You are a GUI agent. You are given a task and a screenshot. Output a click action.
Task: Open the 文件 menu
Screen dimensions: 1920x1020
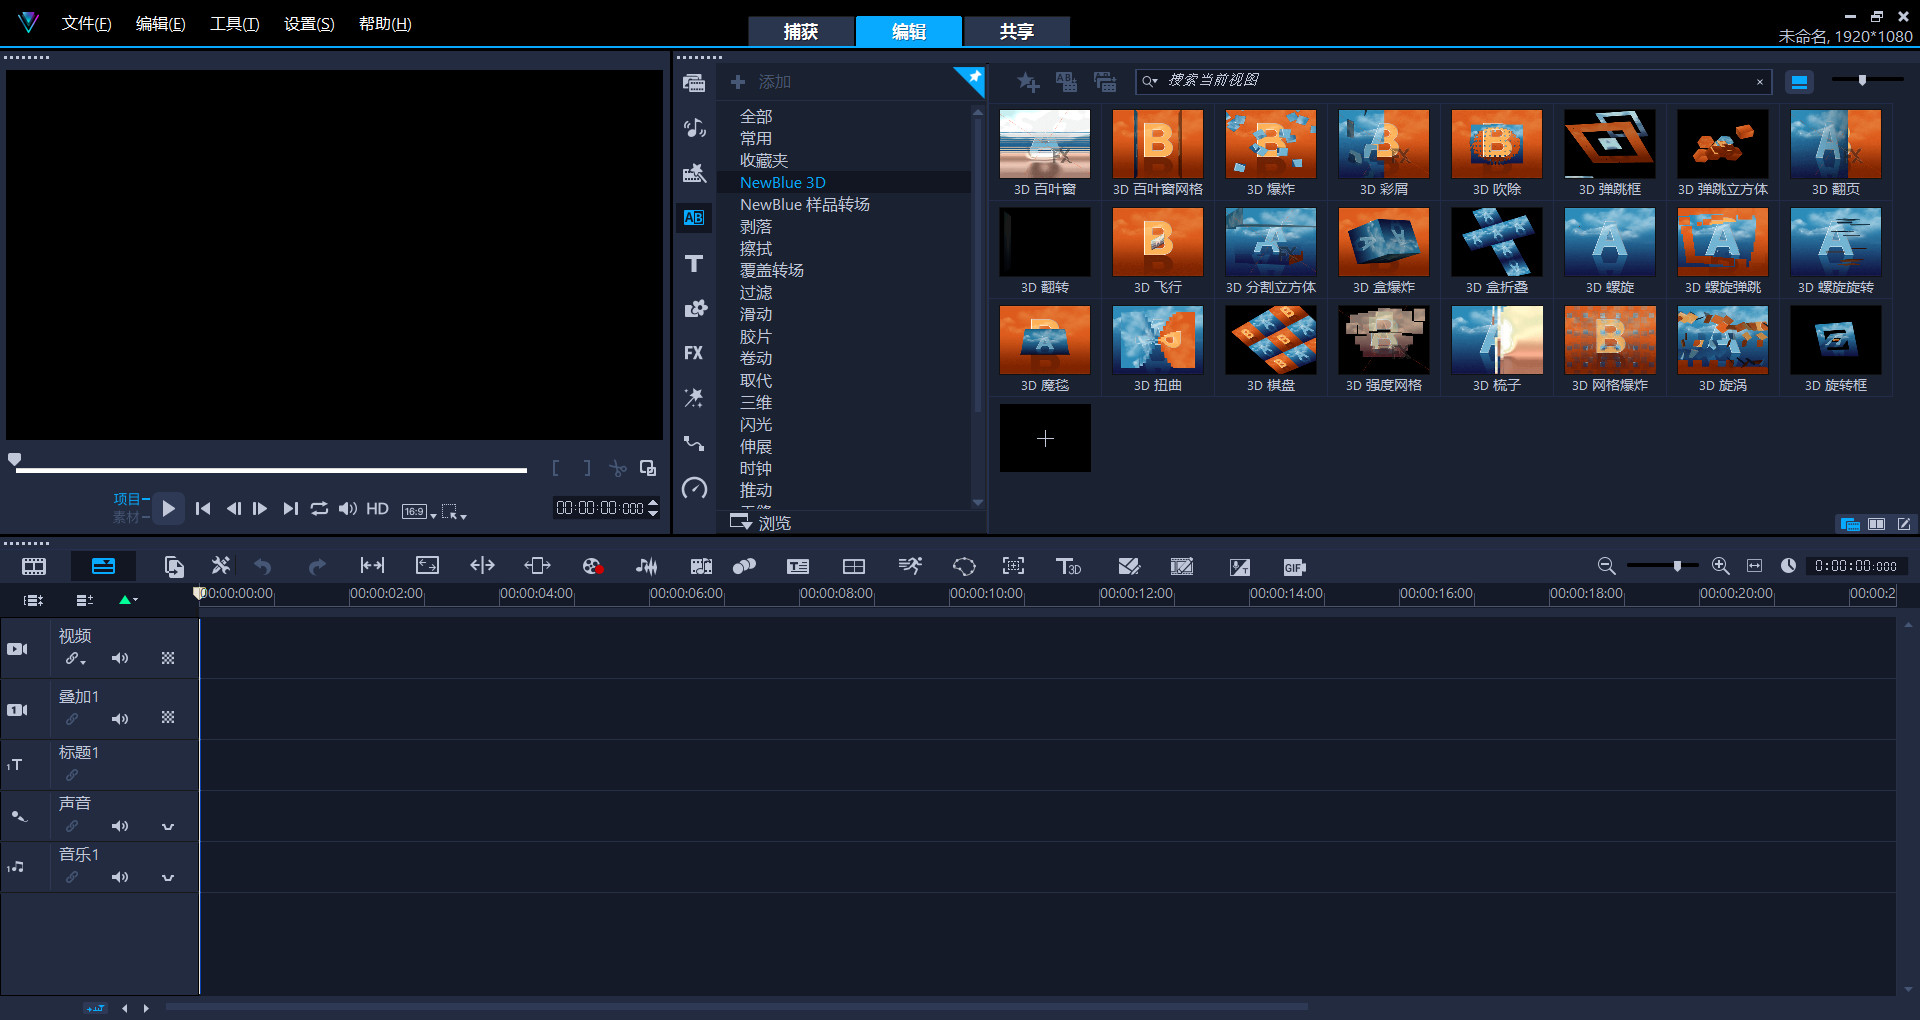point(86,24)
